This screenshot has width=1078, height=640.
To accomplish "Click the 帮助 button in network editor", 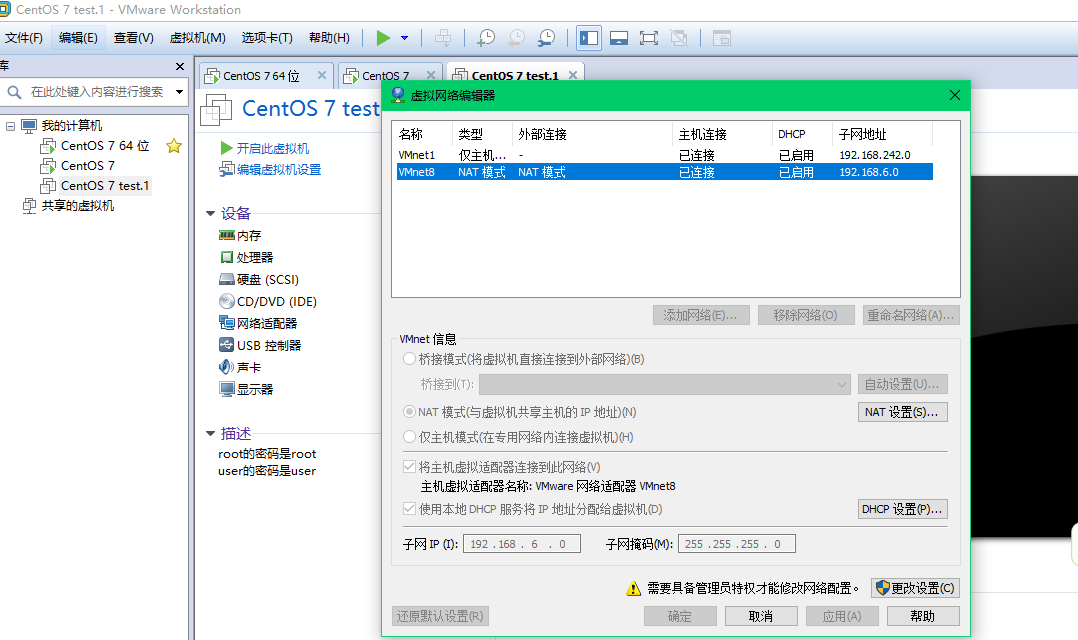I will (923, 616).
